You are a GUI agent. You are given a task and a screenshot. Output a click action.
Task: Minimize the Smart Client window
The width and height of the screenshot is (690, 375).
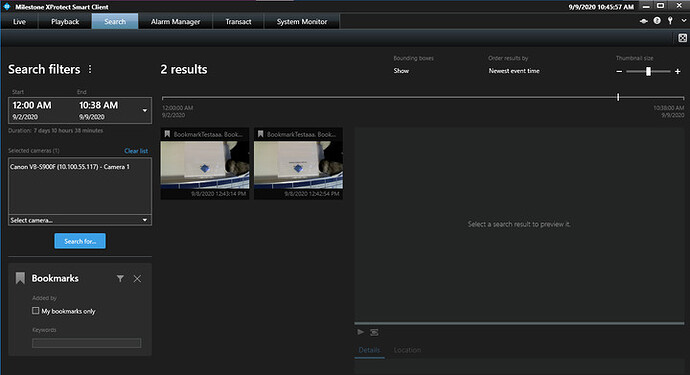(x=646, y=7)
